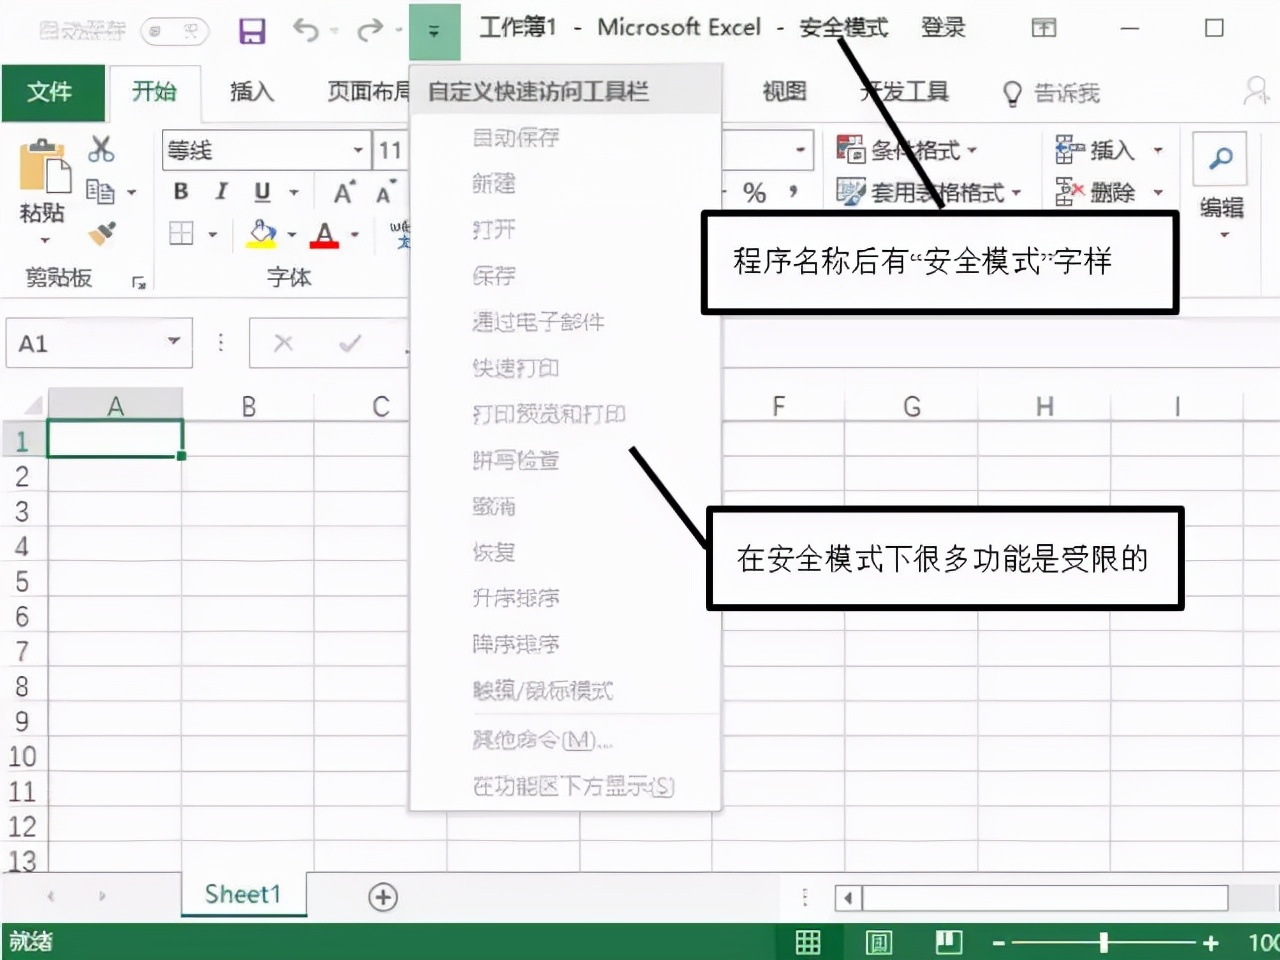
Task: Toggle Bold formatting
Action: tap(181, 192)
